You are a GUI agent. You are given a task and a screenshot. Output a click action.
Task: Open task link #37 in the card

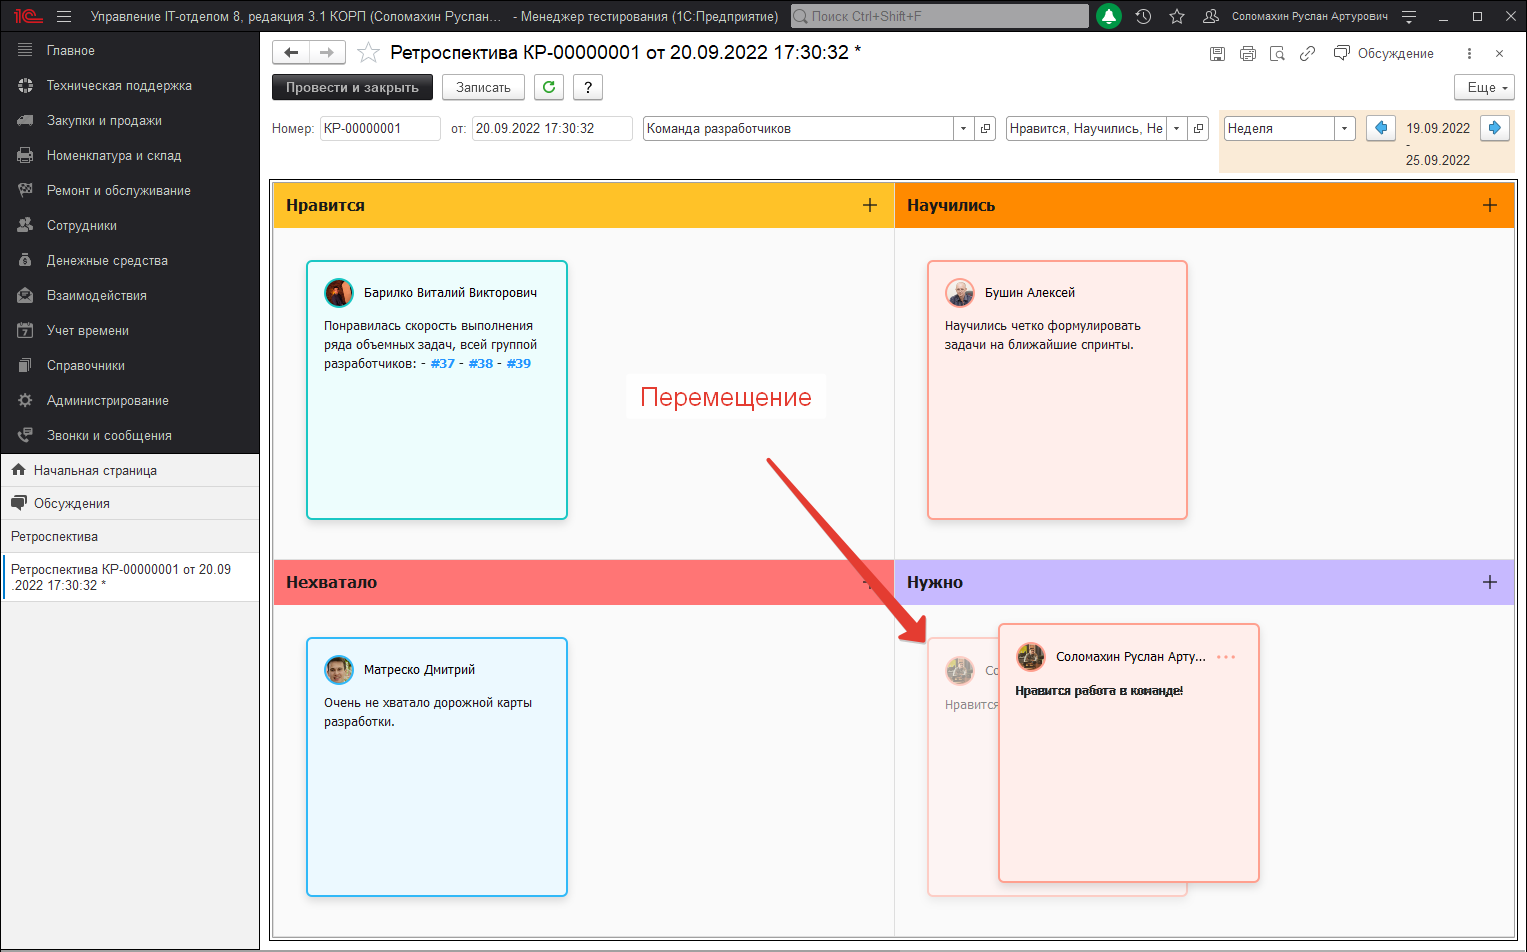tap(442, 364)
